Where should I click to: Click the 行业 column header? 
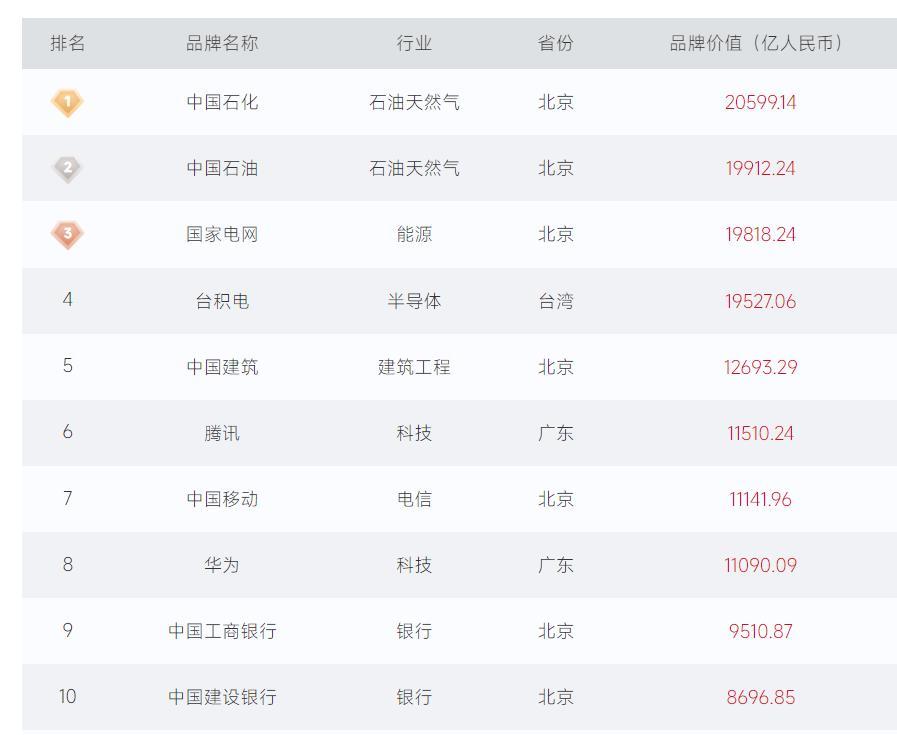tap(414, 43)
